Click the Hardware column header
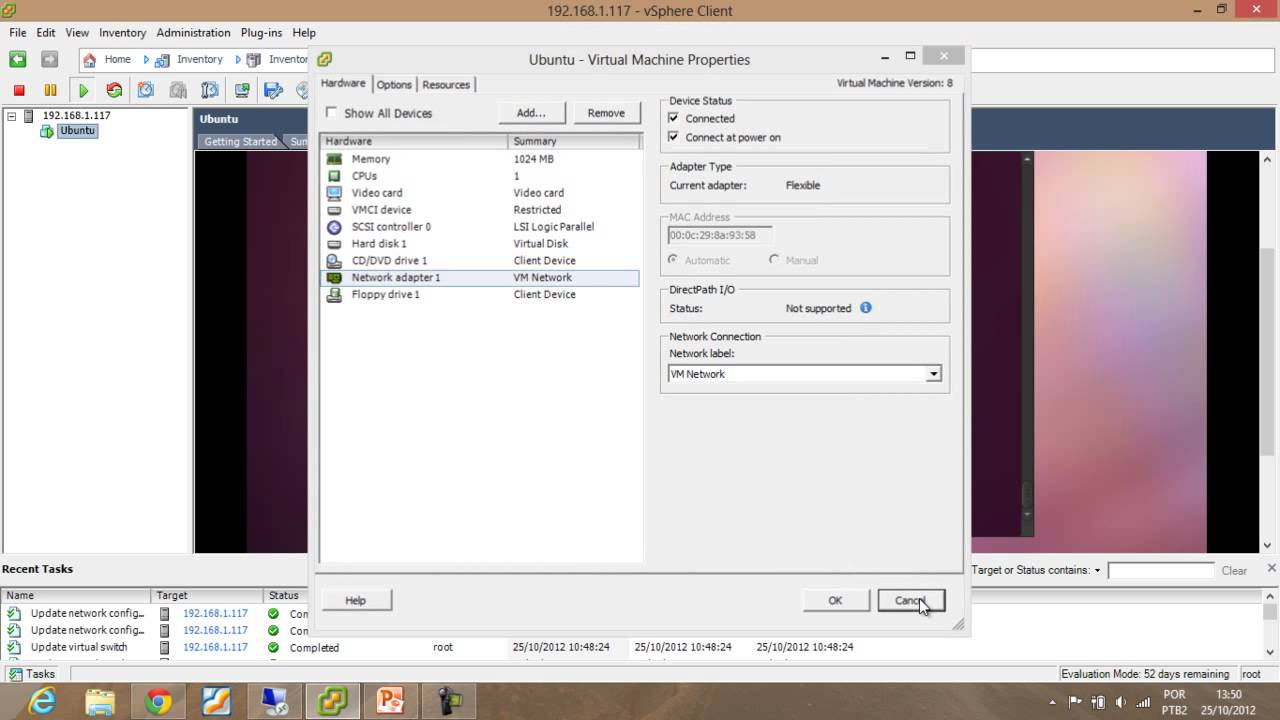The image size is (1280, 720). pyautogui.click(x=414, y=141)
